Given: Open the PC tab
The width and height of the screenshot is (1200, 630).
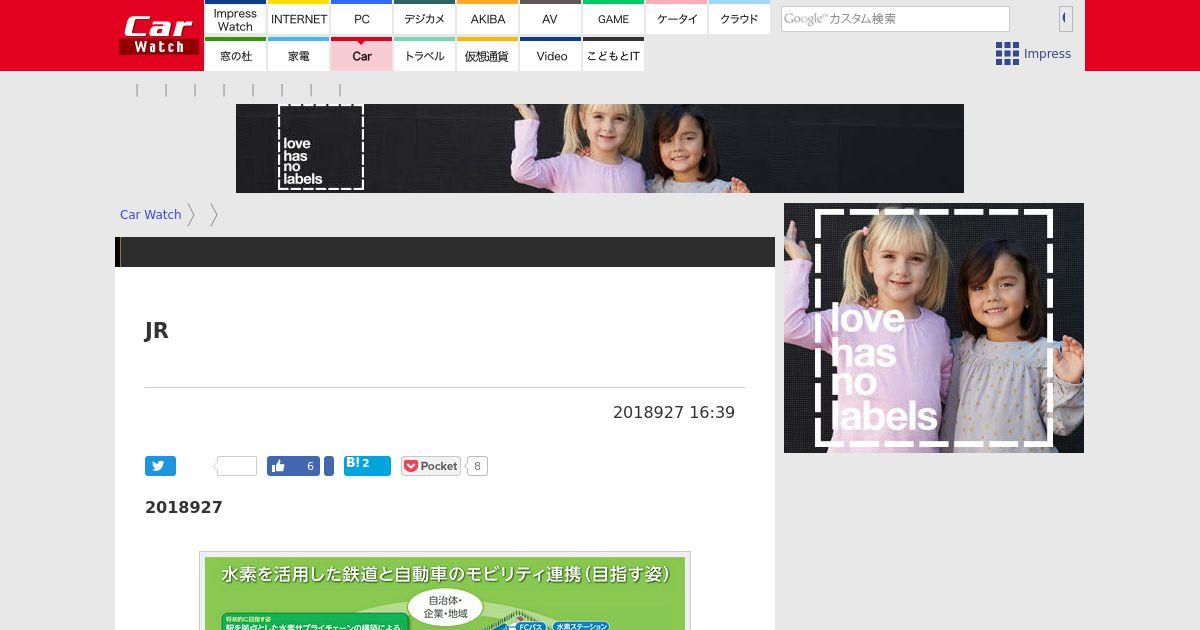Looking at the screenshot, I should [362, 18].
